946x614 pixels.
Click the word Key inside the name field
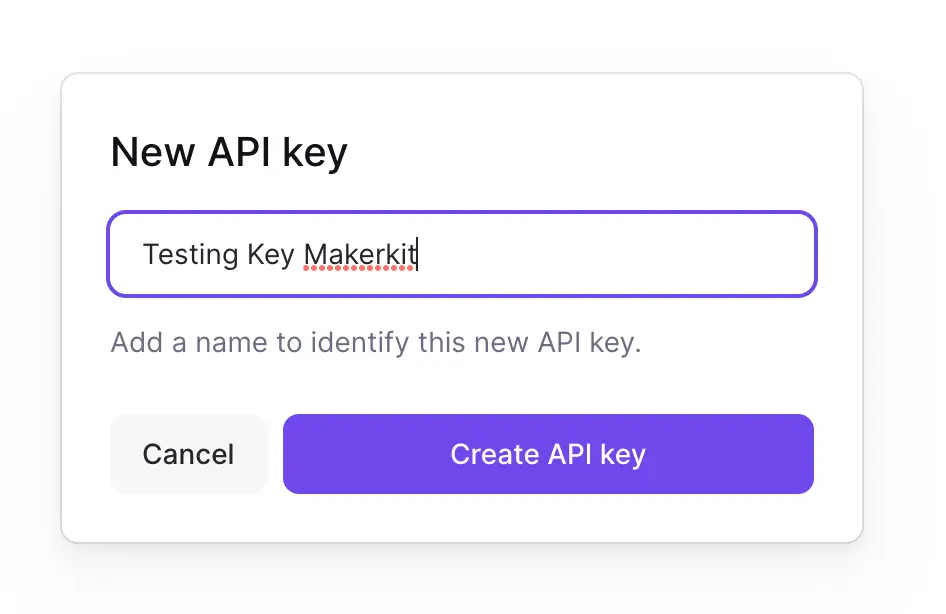point(271,254)
